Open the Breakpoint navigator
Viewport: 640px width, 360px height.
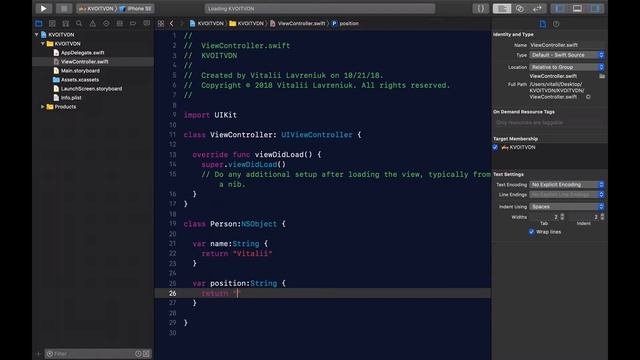(133, 24)
